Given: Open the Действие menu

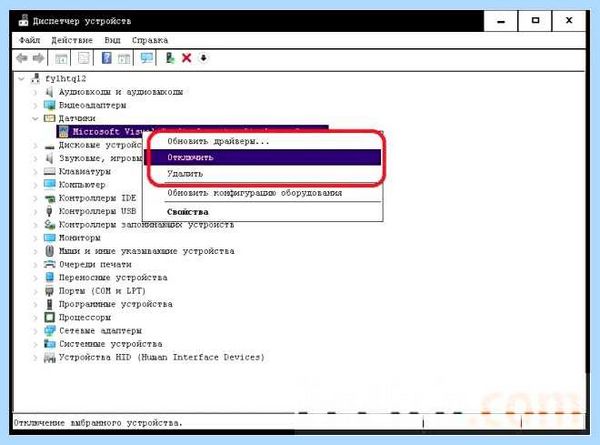Looking at the screenshot, I should coord(72,40).
